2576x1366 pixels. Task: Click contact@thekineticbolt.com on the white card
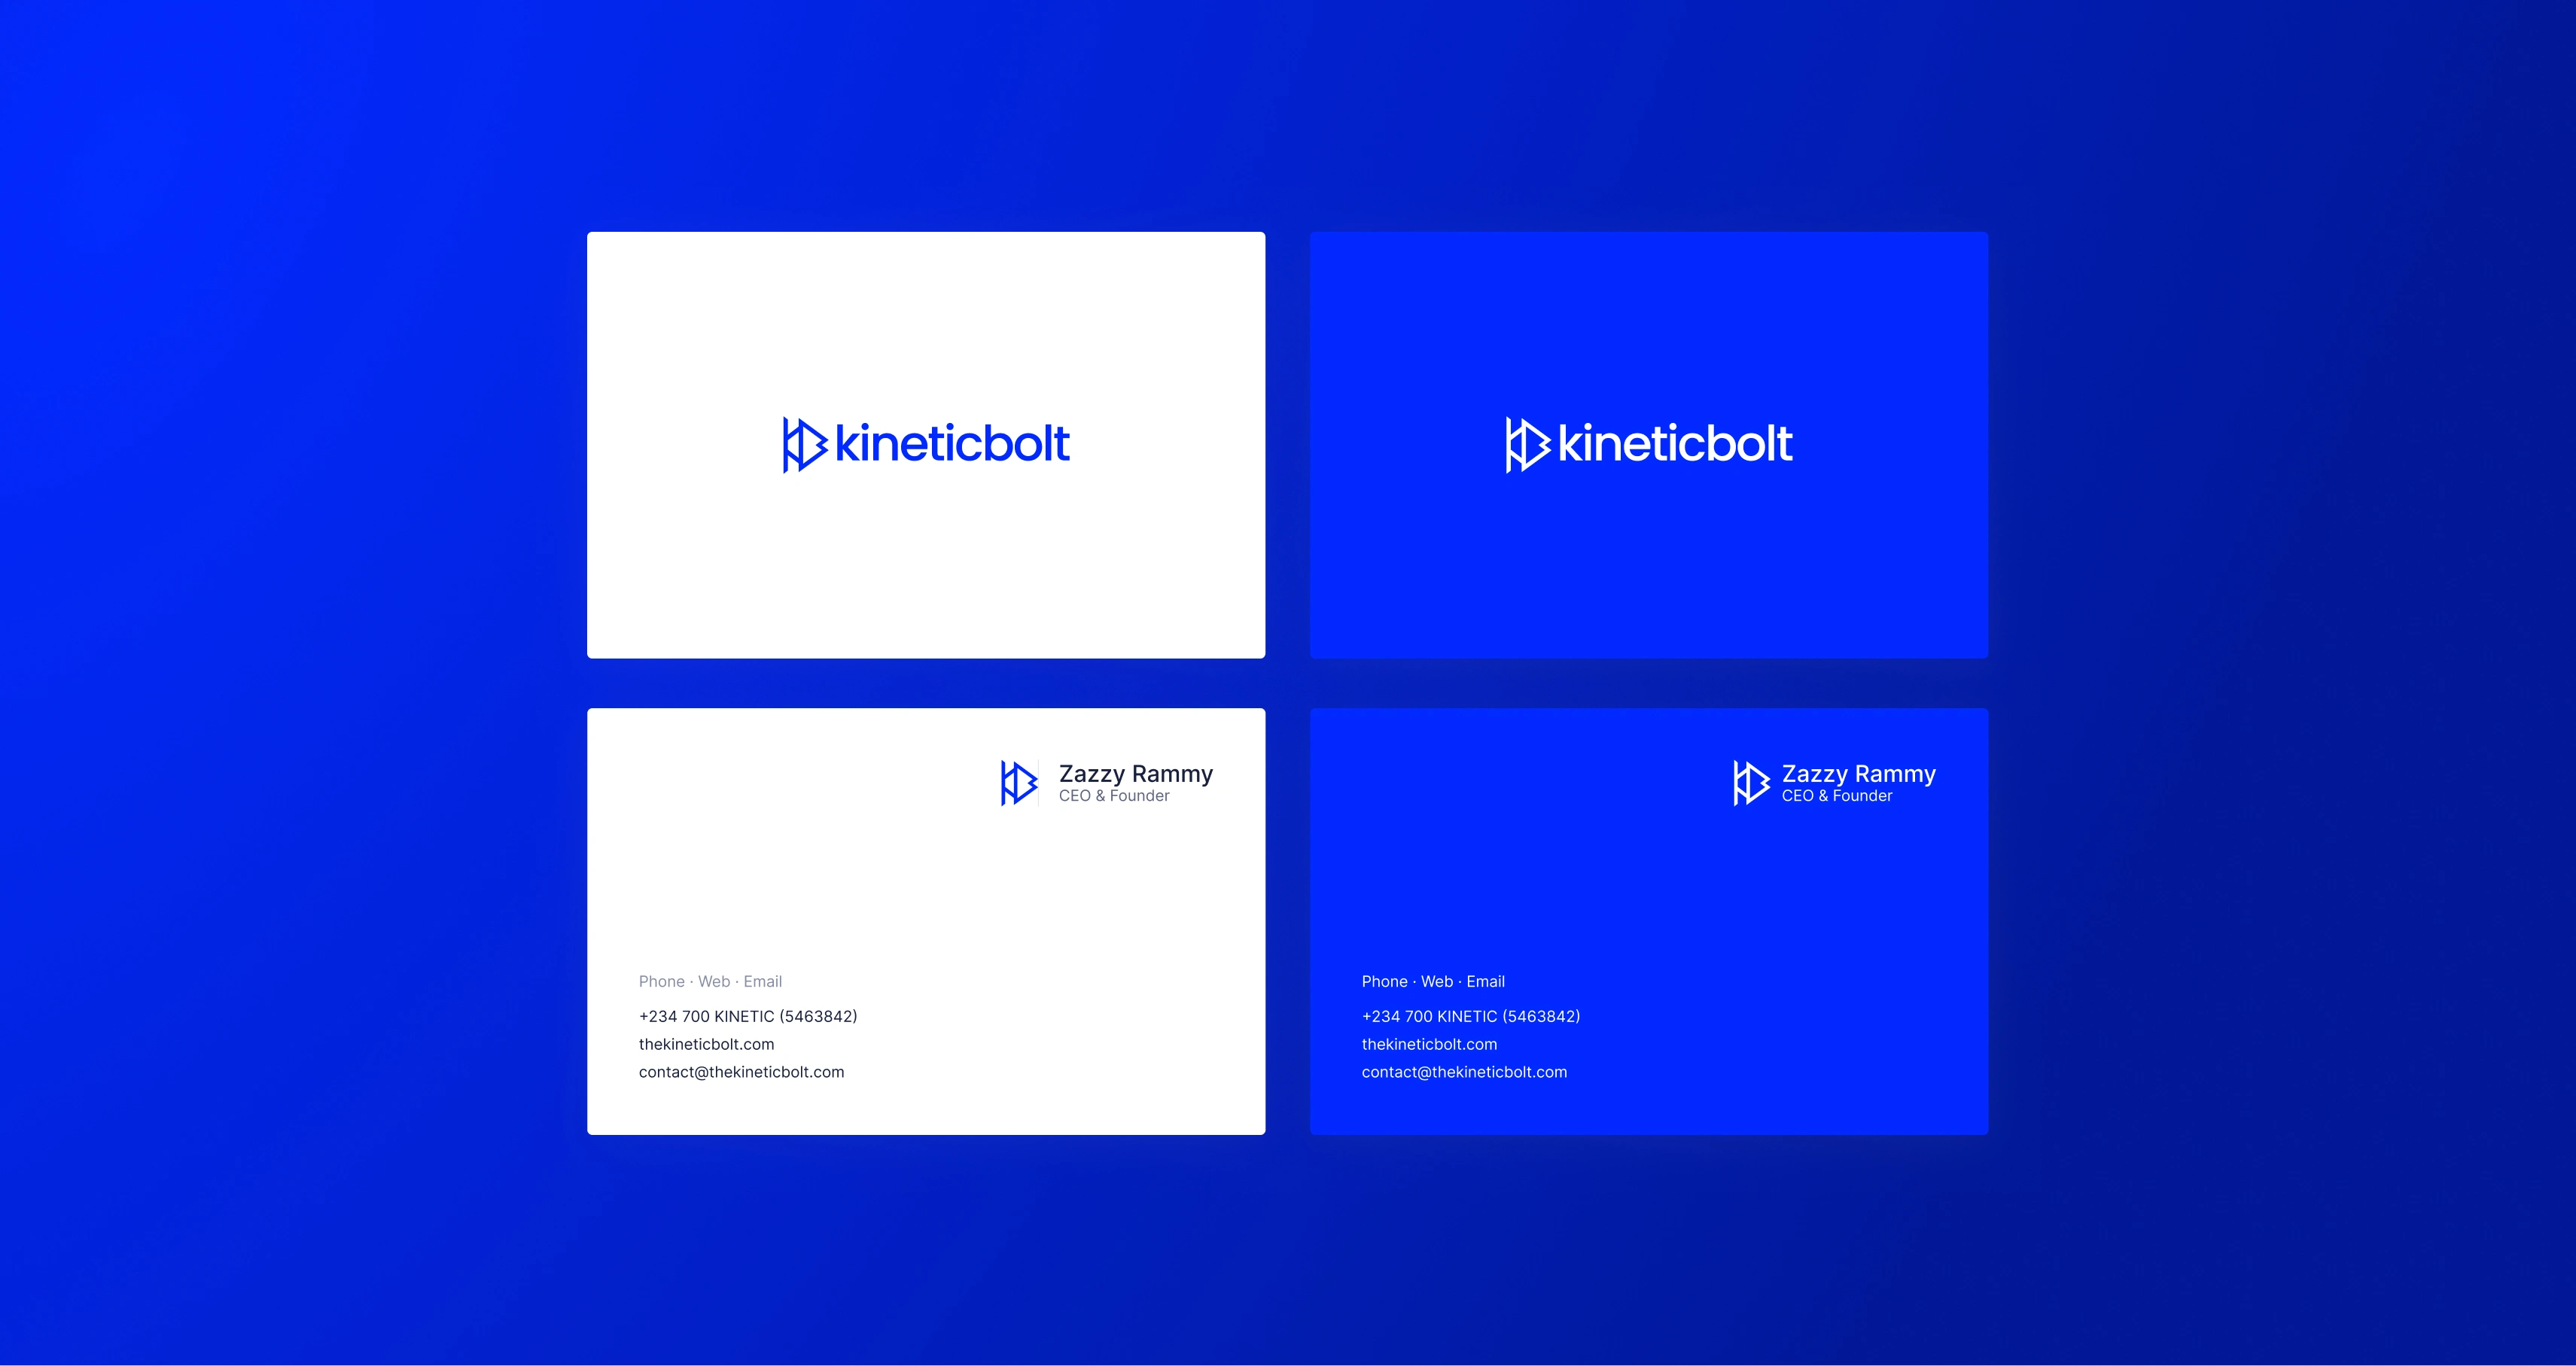click(x=742, y=1072)
